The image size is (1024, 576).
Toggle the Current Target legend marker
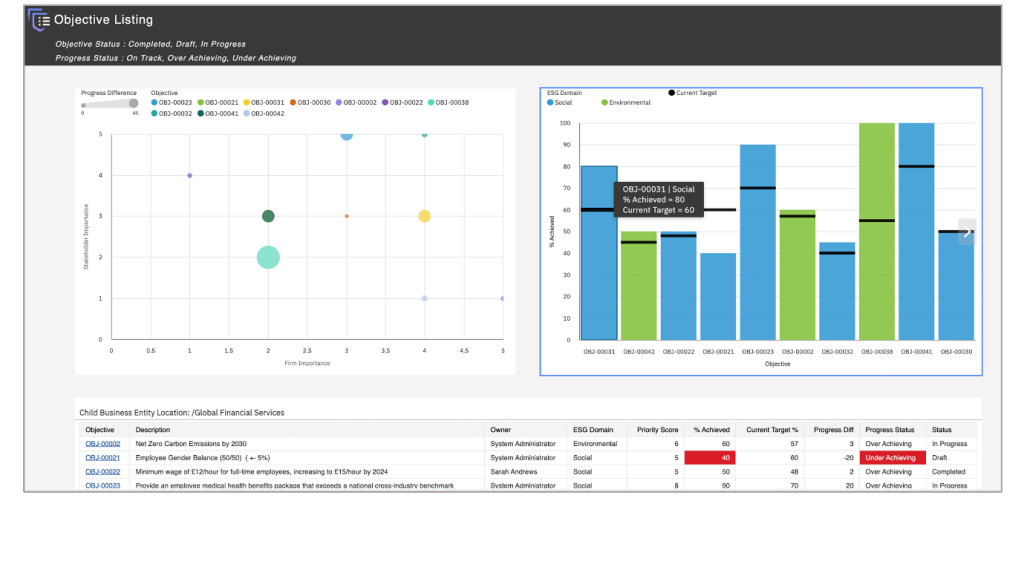(694, 93)
